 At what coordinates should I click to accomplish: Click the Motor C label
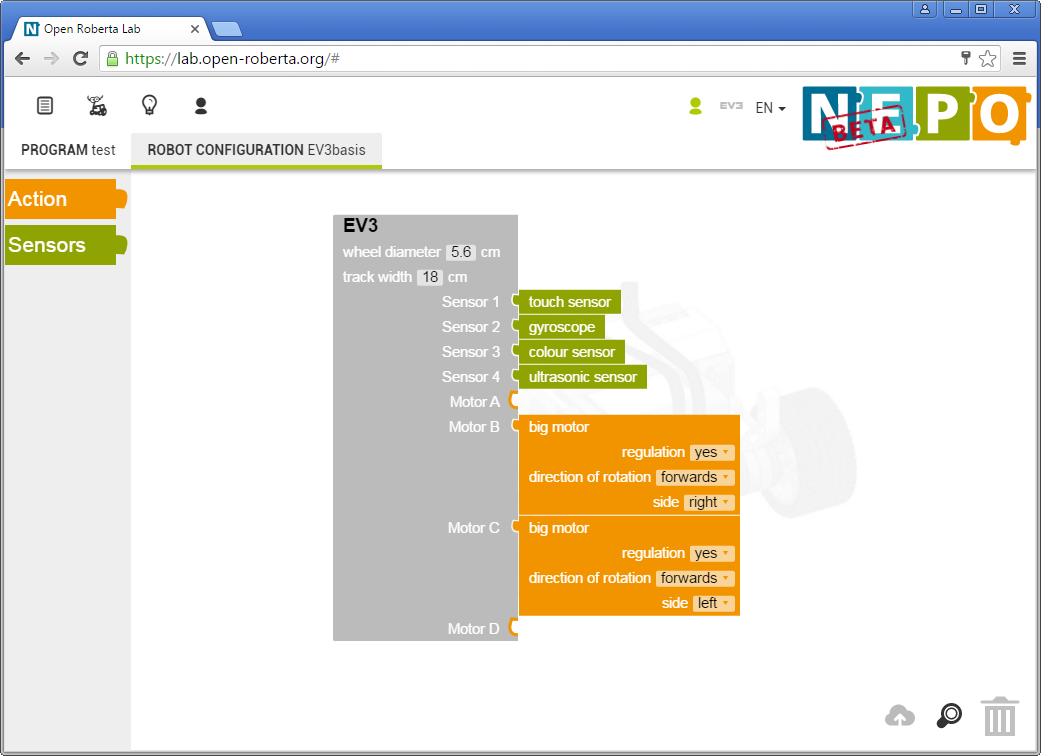click(473, 528)
